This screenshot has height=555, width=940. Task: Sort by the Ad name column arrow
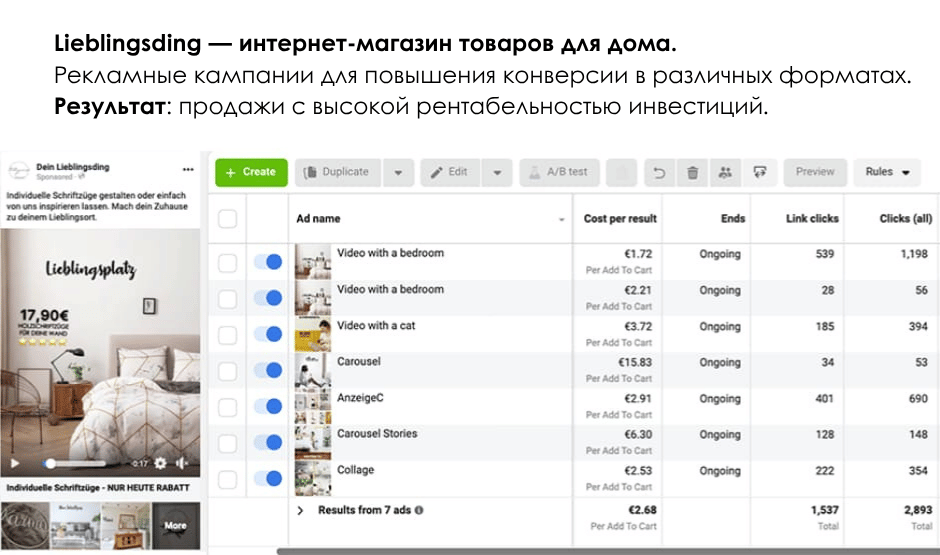[562, 220]
